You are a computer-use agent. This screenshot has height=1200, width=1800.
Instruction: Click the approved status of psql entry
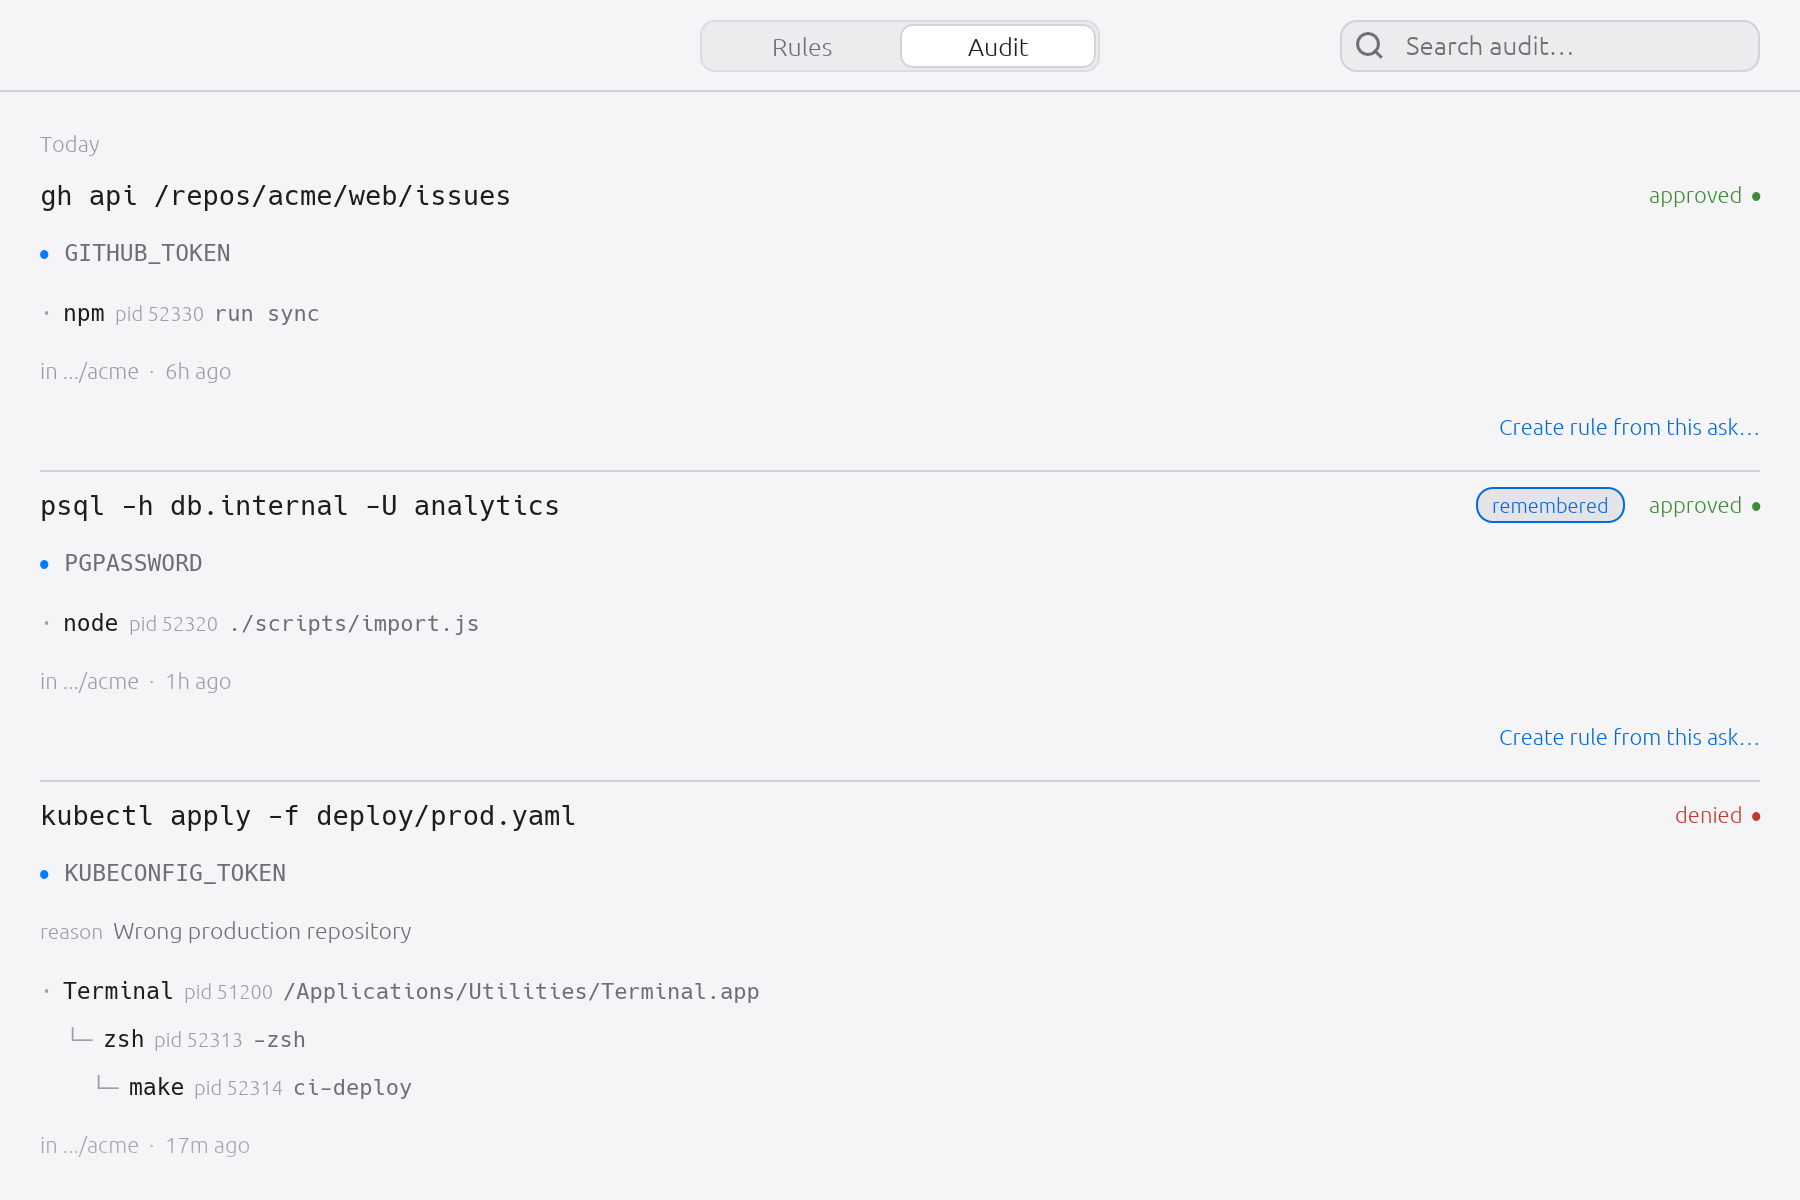[1704, 506]
